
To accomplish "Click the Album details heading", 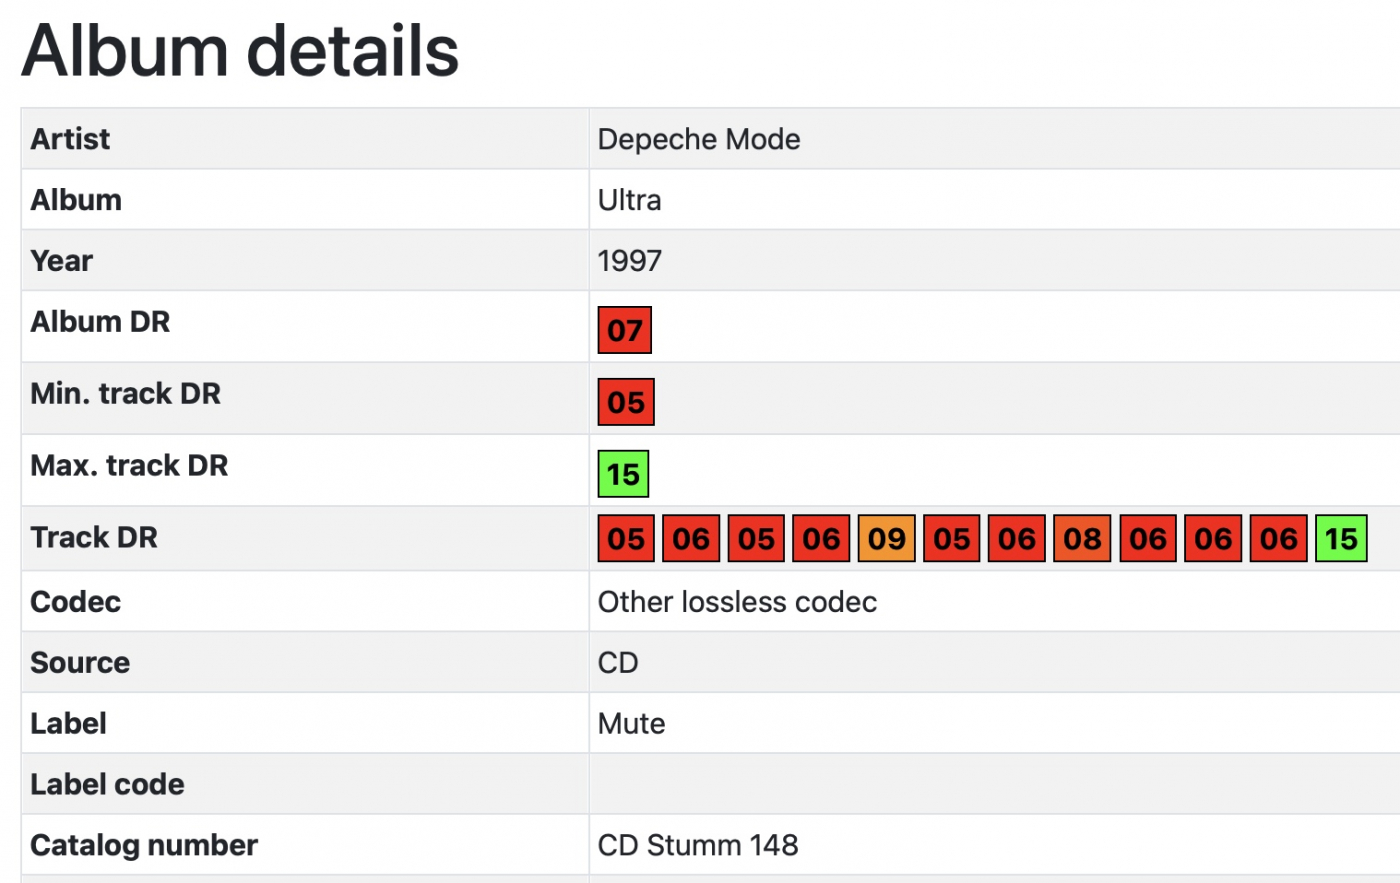I will tap(240, 50).
